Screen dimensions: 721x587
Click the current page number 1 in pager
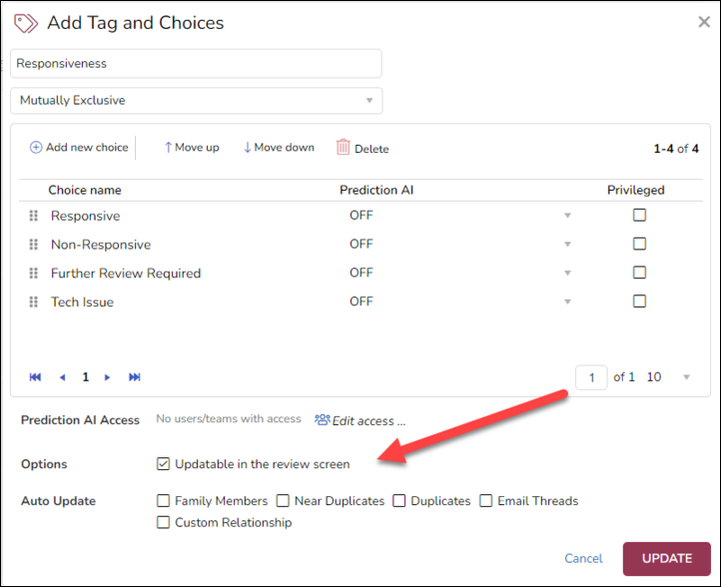[x=85, y=377]
